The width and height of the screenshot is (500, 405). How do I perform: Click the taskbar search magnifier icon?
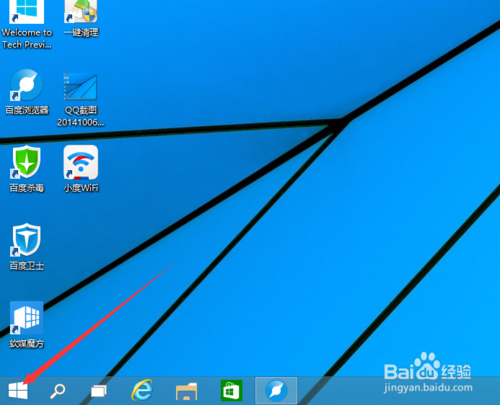coord(57,391)
